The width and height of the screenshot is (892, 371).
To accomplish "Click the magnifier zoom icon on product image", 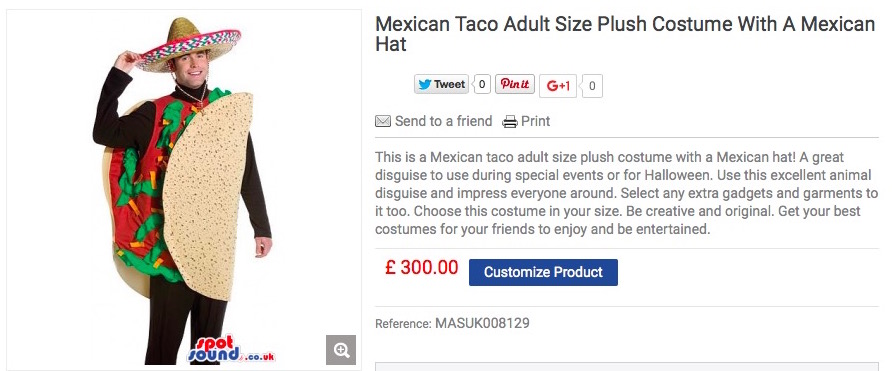I will tap(341, 350).
